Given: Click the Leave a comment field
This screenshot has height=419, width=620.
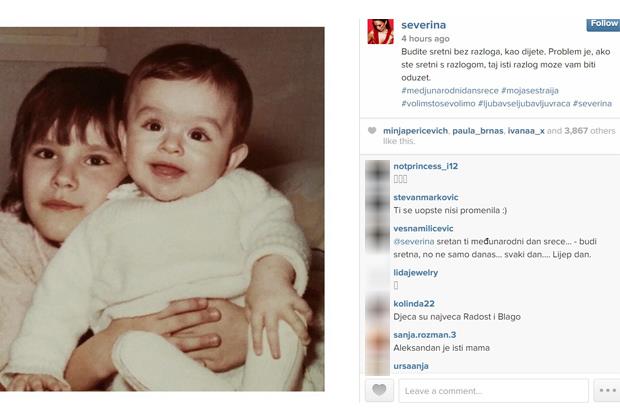Looking at the screenshot, I should pos(493,391).
